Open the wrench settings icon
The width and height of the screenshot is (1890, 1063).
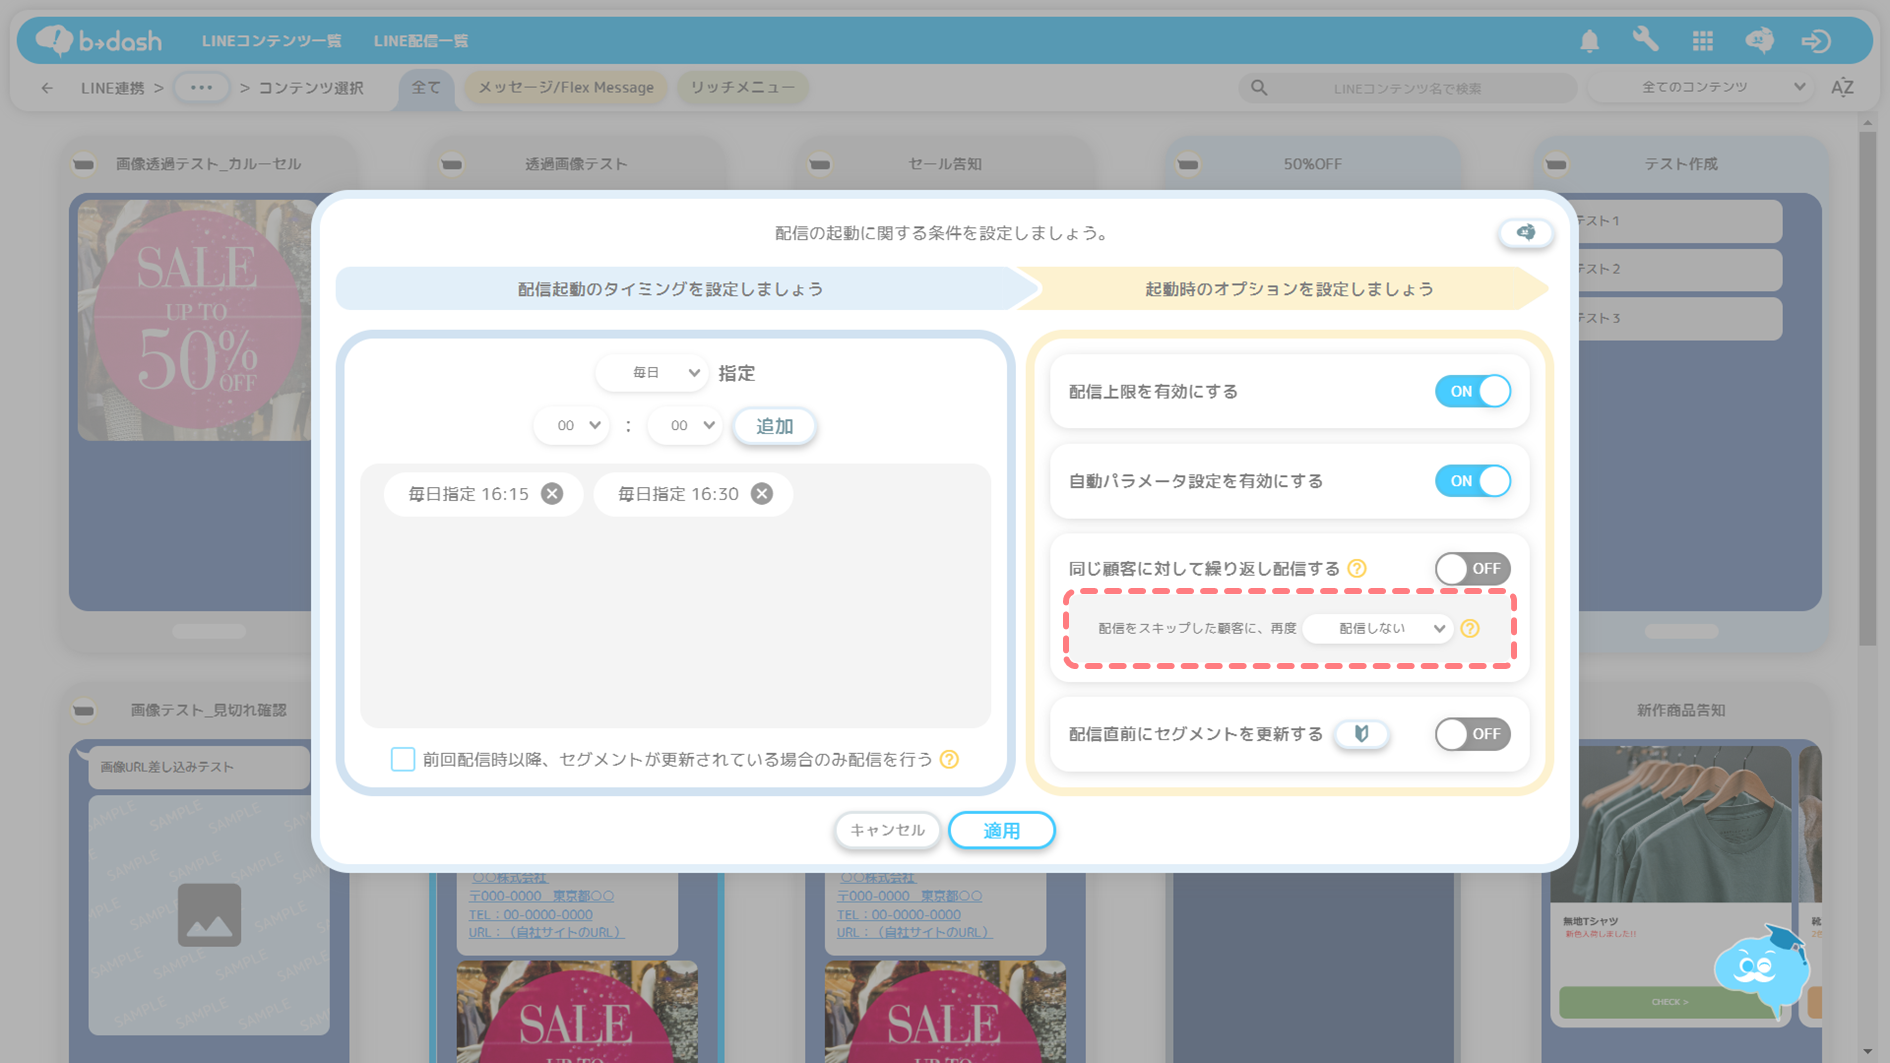(1646, 40)
